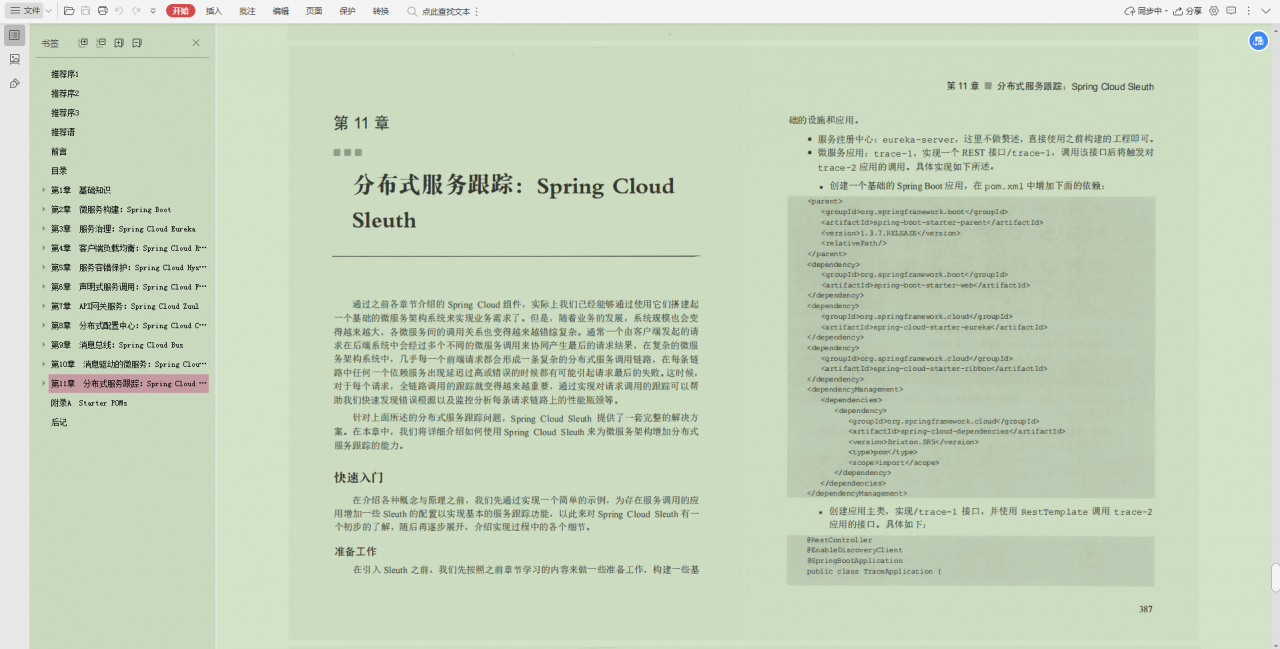Viewport: 1280px width, 649px height.
Task: Open the folder icon in top toolbar
Action: [69, 11]
